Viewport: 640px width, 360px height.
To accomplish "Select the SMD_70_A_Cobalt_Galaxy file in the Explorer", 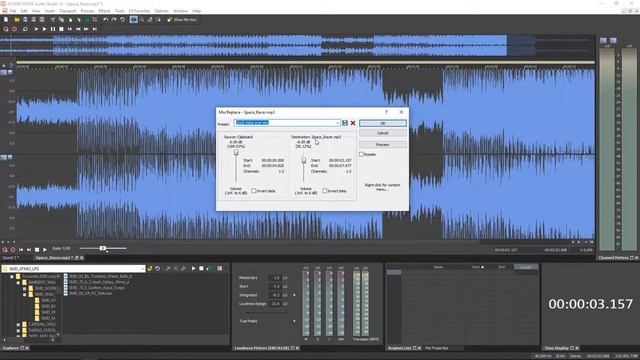I will coord(99,282).
